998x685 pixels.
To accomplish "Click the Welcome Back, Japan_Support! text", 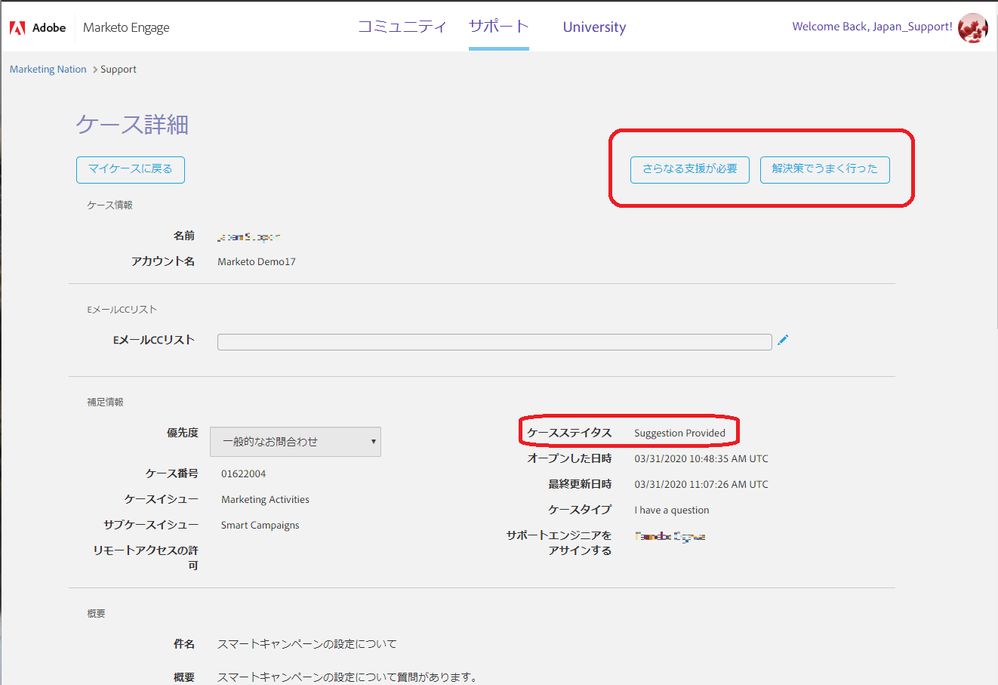I will click(872, 27).
